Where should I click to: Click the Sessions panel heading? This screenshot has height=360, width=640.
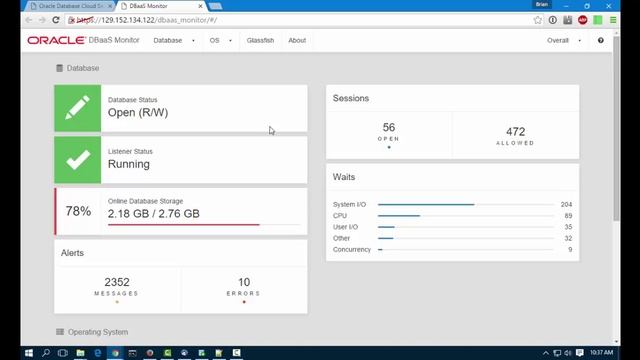pos(351,98)
